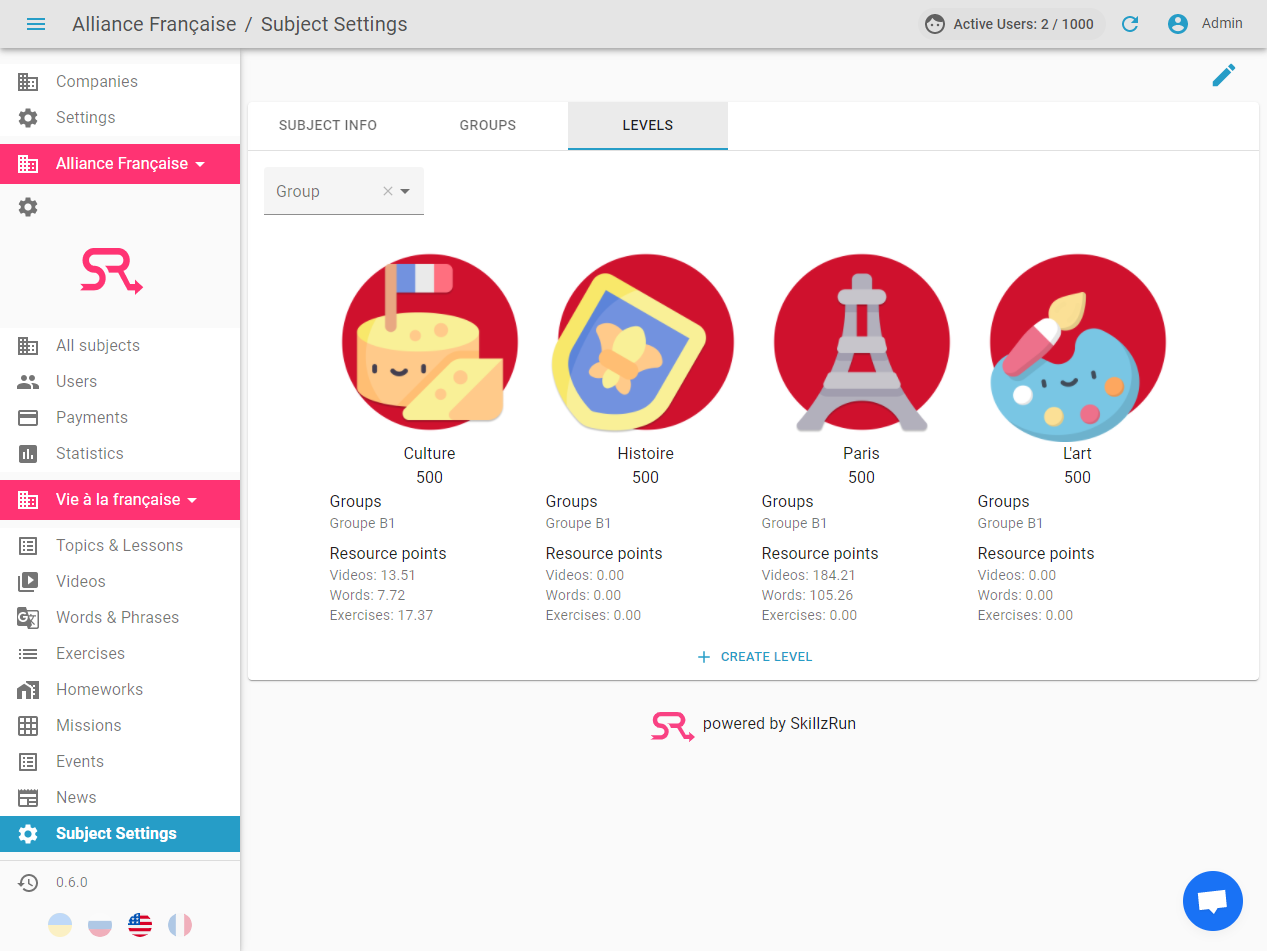The height and width of the screenshot is (951, 1267).
Task: Click the Payments card icon
Action: pyautogui.click(x=28, y=418)
